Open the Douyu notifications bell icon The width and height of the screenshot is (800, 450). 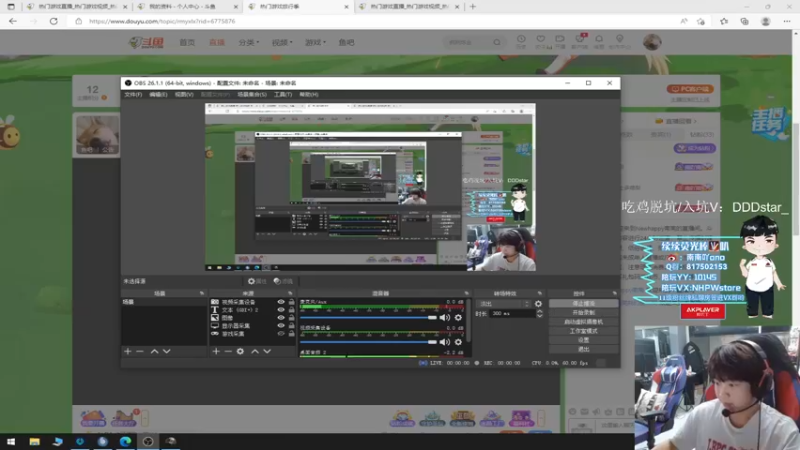point(599,41)
